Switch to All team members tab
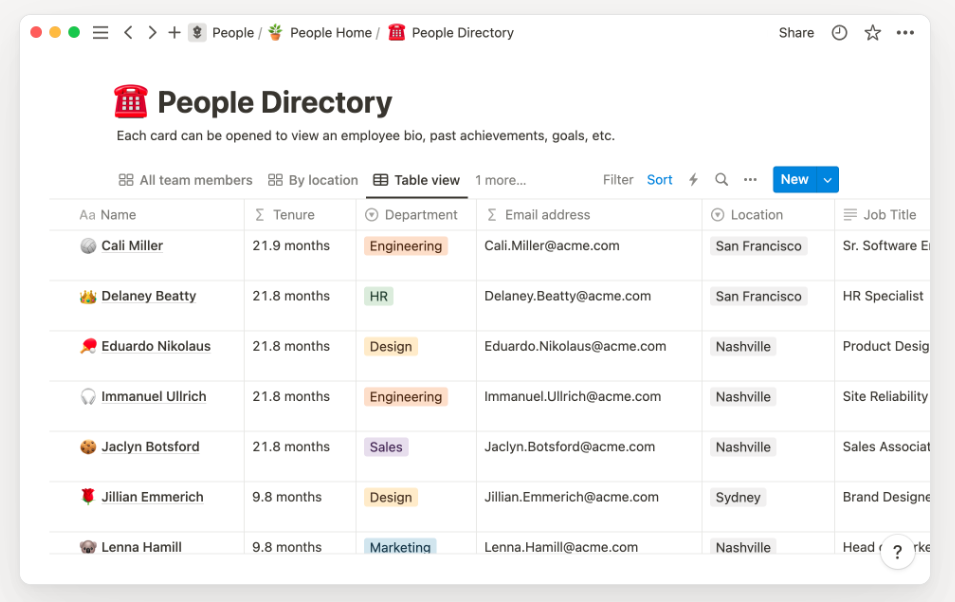 click(x=186, y=180)
